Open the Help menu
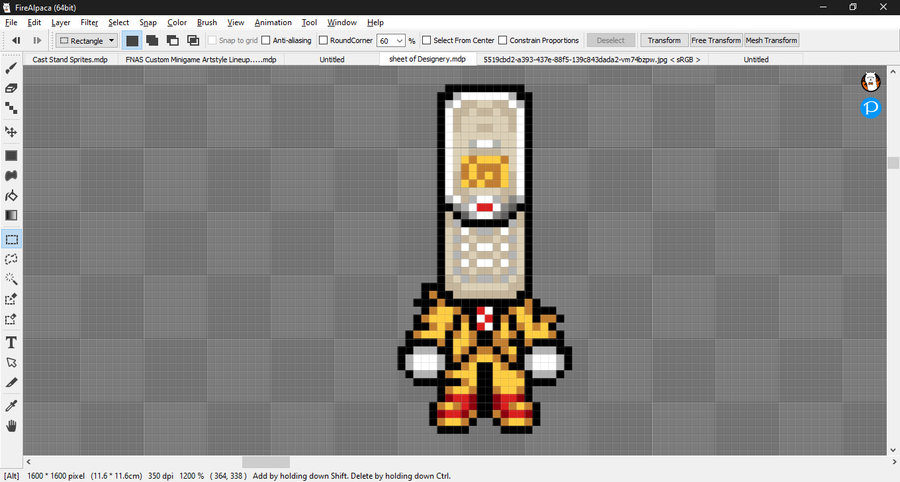Image resolution: width=900 pixels, height=482 pixels. point(375,22)
